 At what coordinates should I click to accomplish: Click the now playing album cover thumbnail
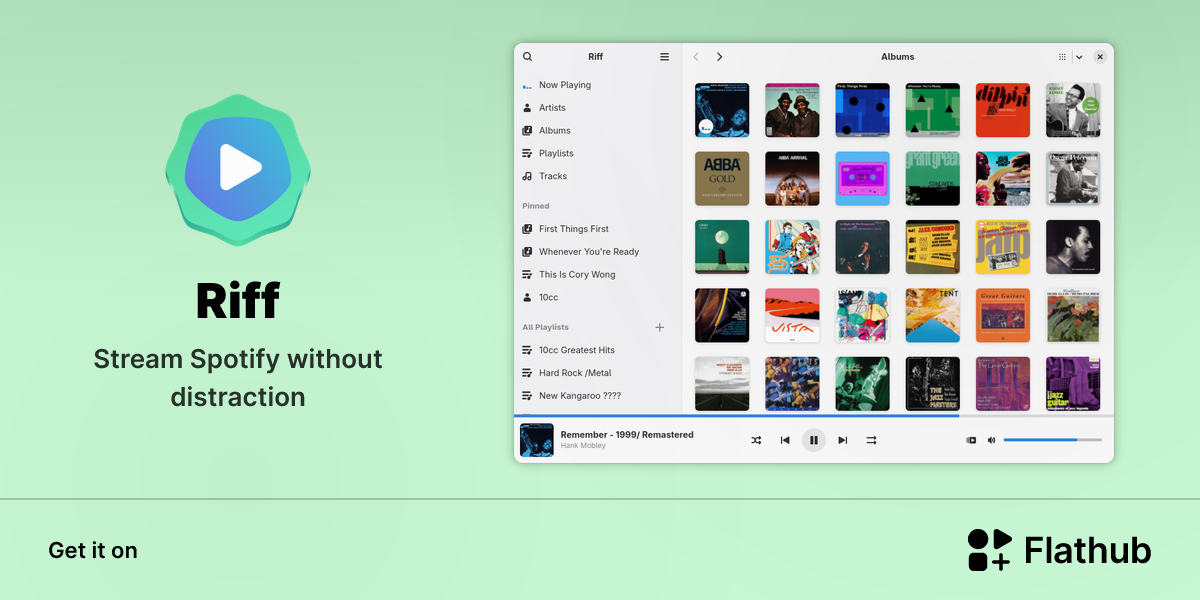click(537, 440)
